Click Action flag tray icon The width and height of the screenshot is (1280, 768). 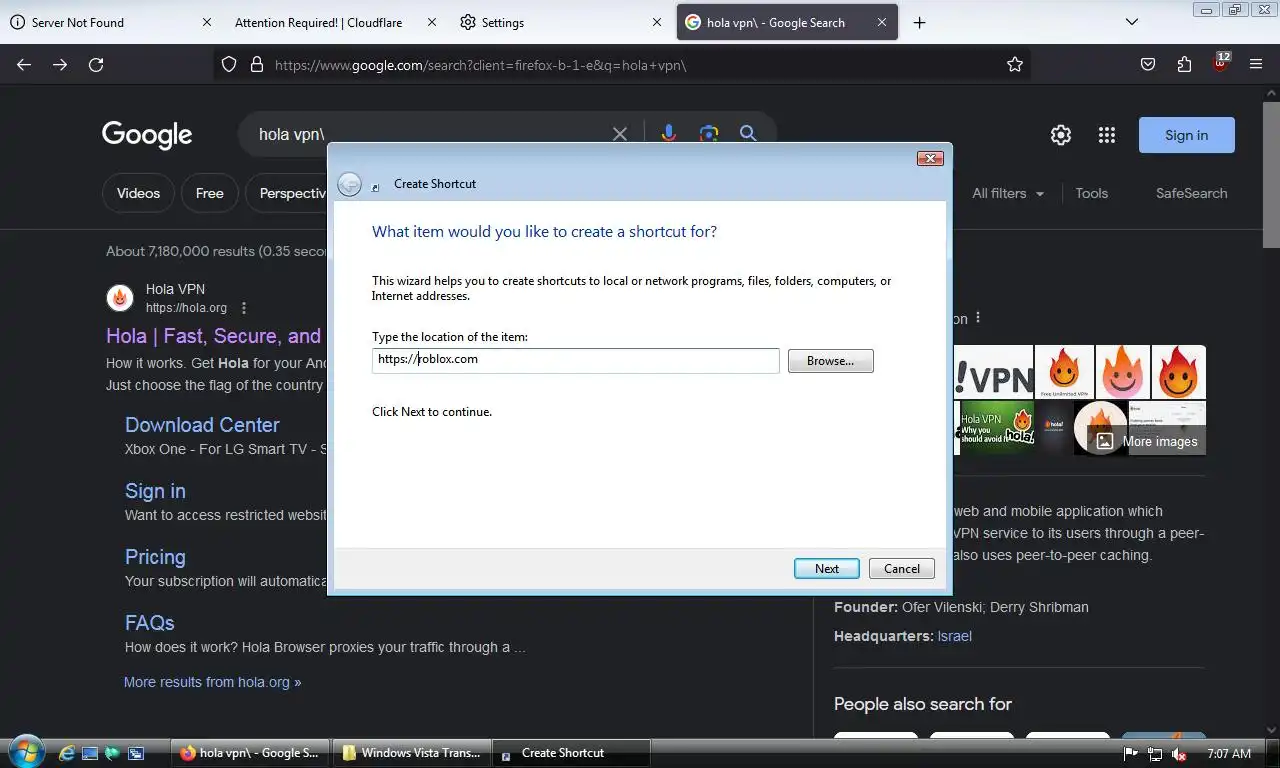click(x=1131, y=754)
